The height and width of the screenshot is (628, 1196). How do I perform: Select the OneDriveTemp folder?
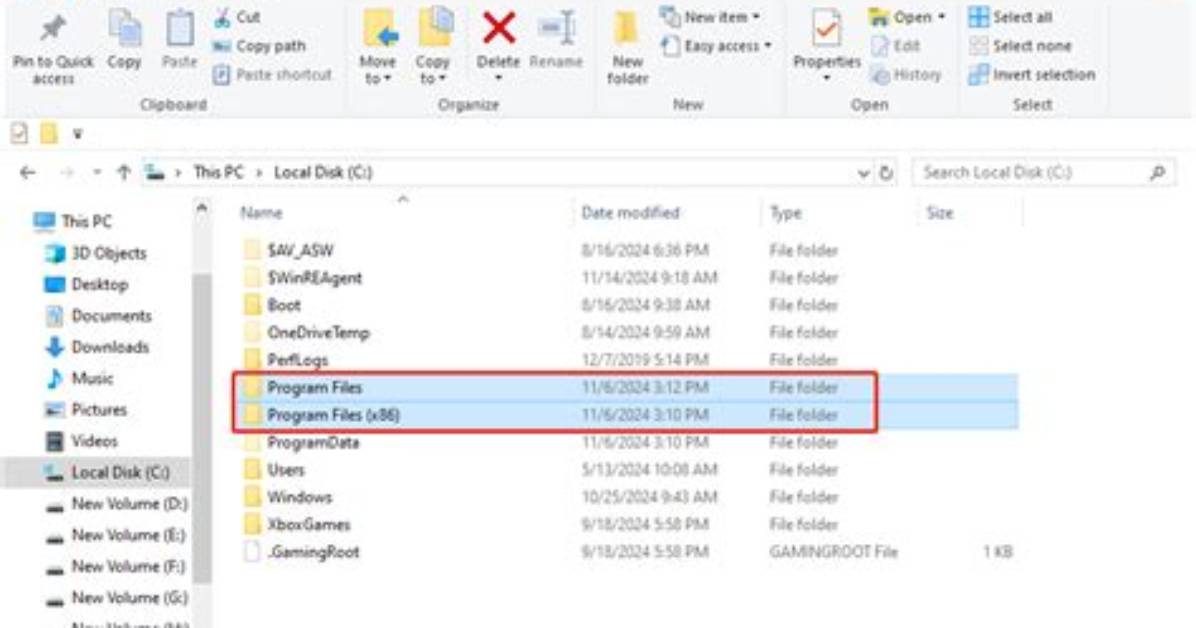point(306,333)
